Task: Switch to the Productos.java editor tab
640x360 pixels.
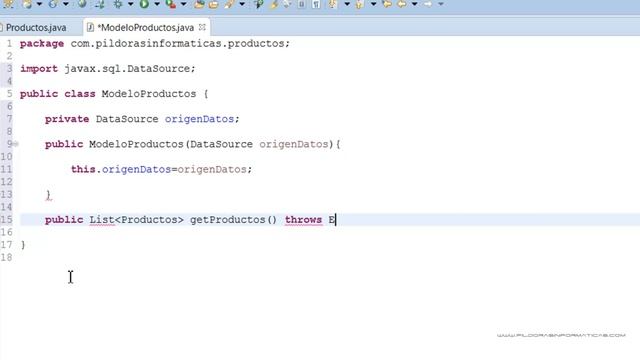Action: click(36, 28)
